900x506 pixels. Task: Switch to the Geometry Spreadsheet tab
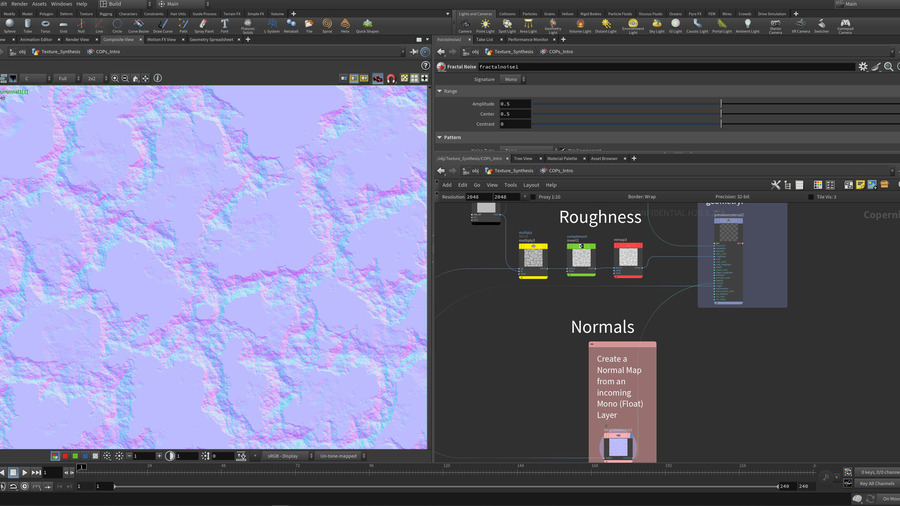pos(211,40)
